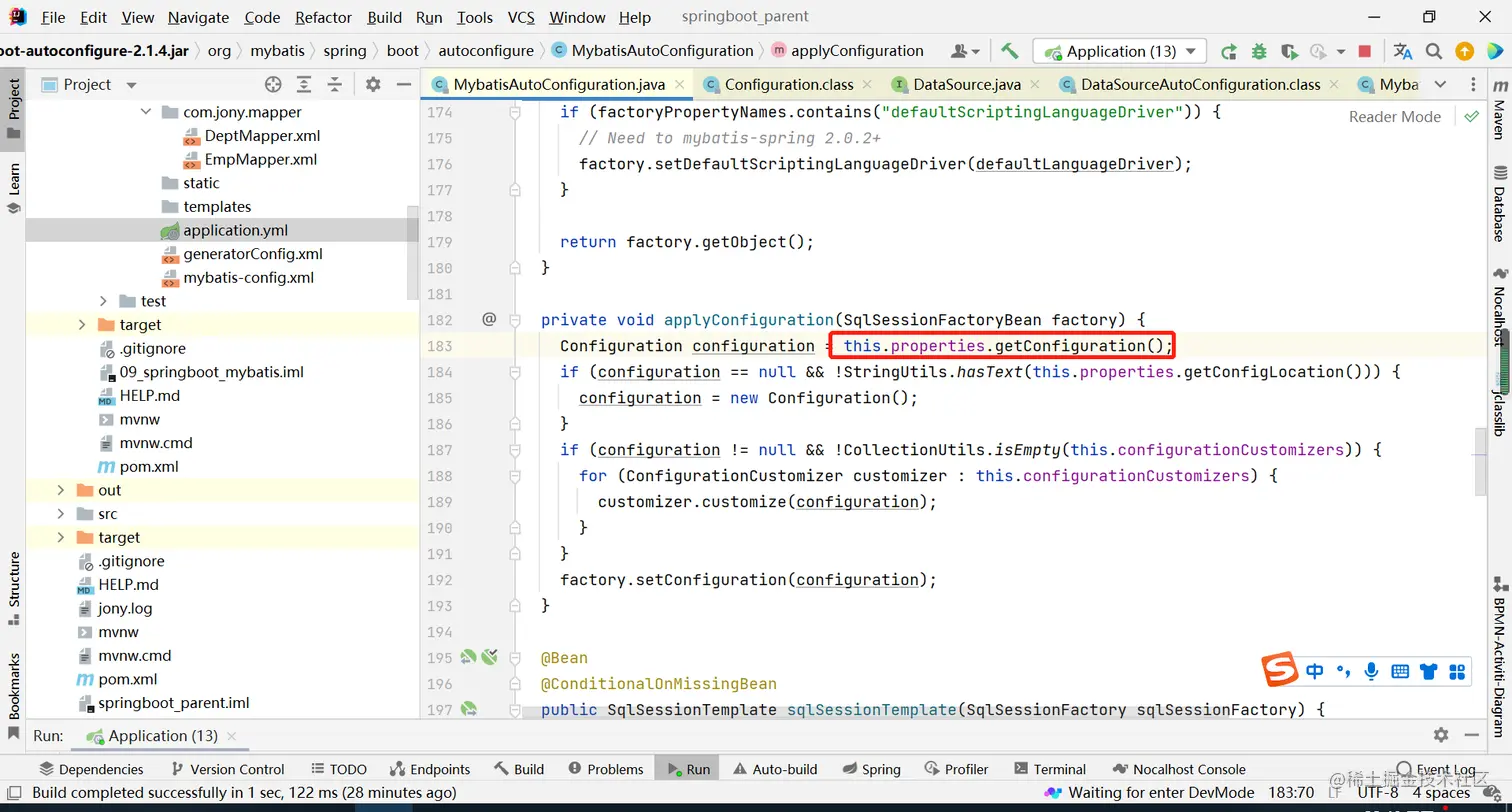This screenshot has width=1512, height=812.
Task: Click the bean gutter icon on line 197
Action: pos(468,709)
